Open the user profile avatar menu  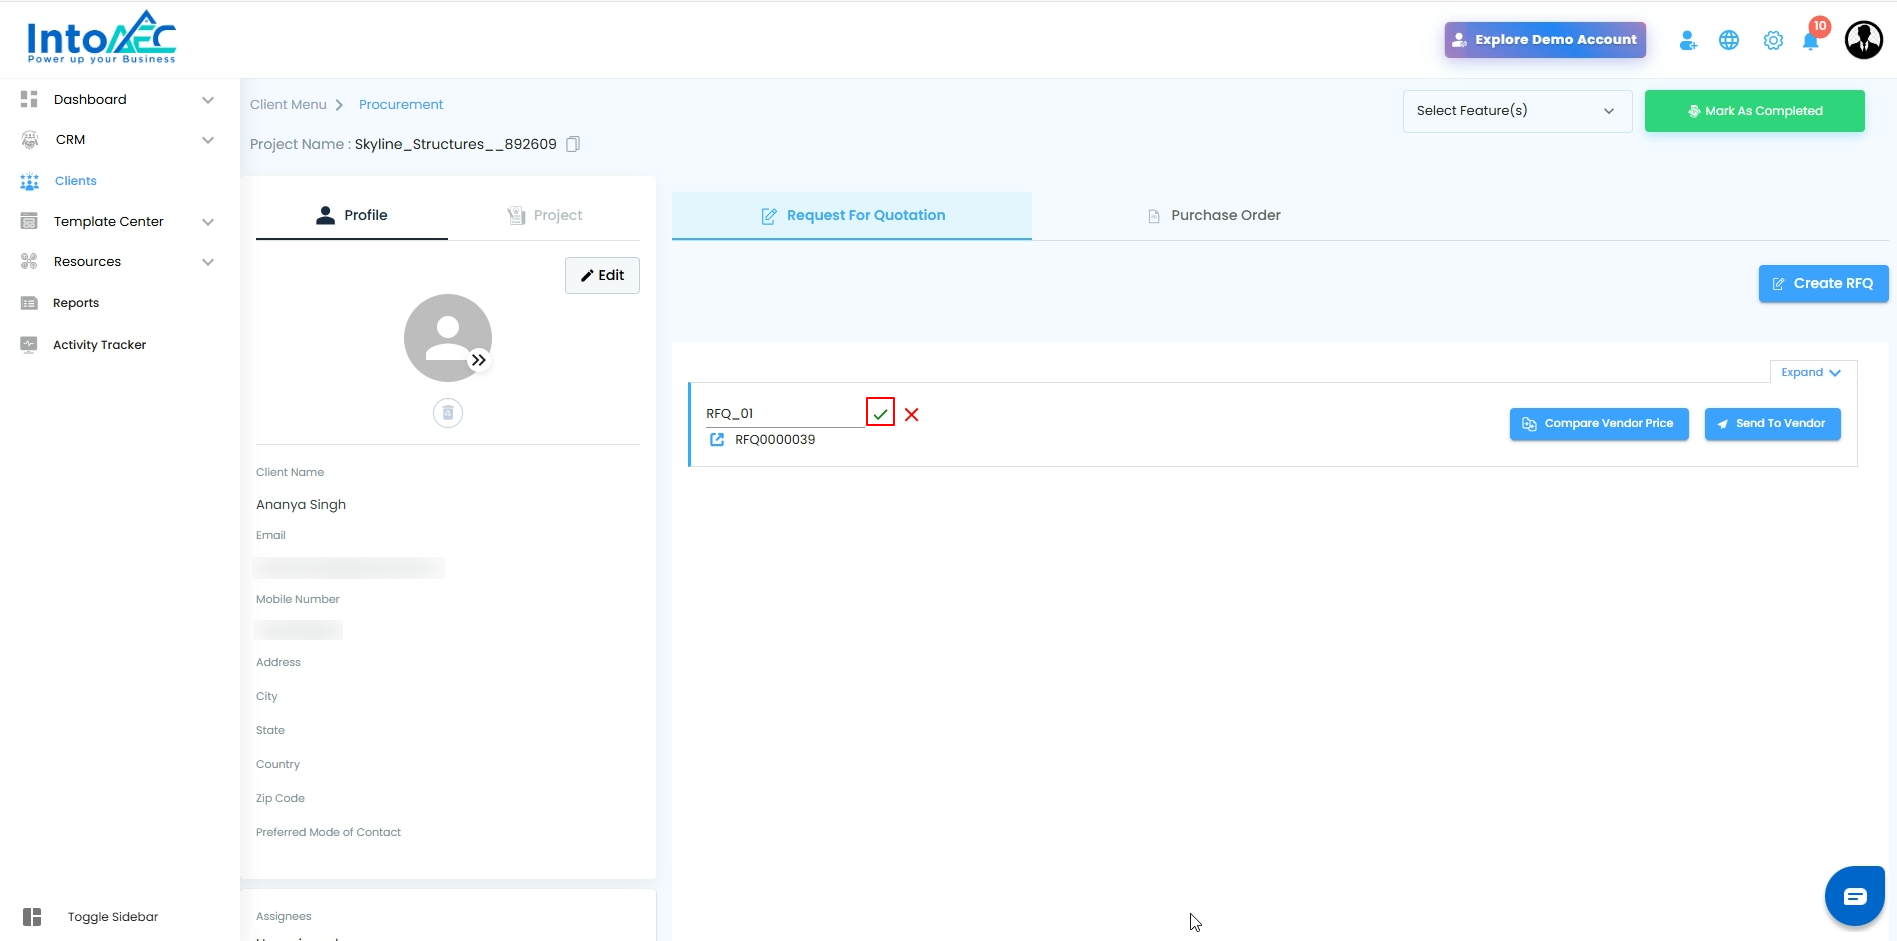click(1864, 40)
